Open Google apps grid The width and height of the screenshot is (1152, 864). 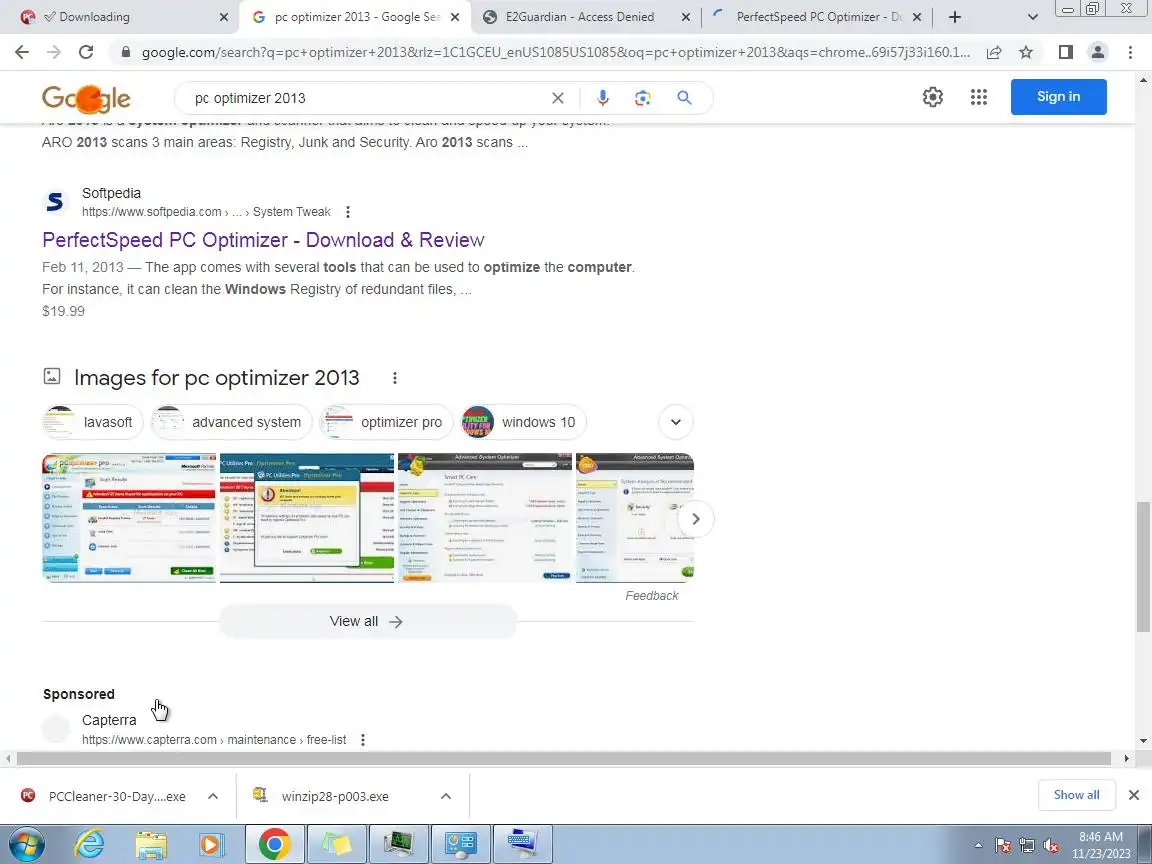click(979, 97)
